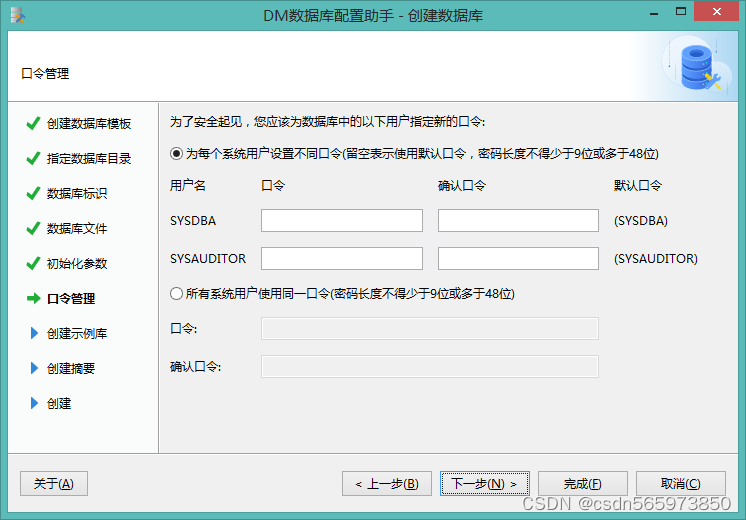
Task: Click the shared 口令: input field
Action: click(430, 329)
